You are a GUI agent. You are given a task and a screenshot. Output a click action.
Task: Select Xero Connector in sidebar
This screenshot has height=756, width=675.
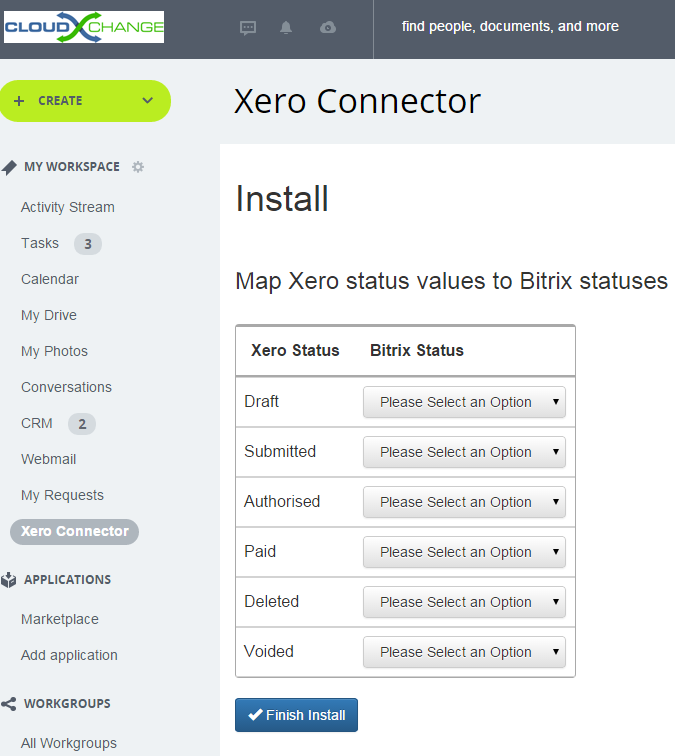[74, 531]
